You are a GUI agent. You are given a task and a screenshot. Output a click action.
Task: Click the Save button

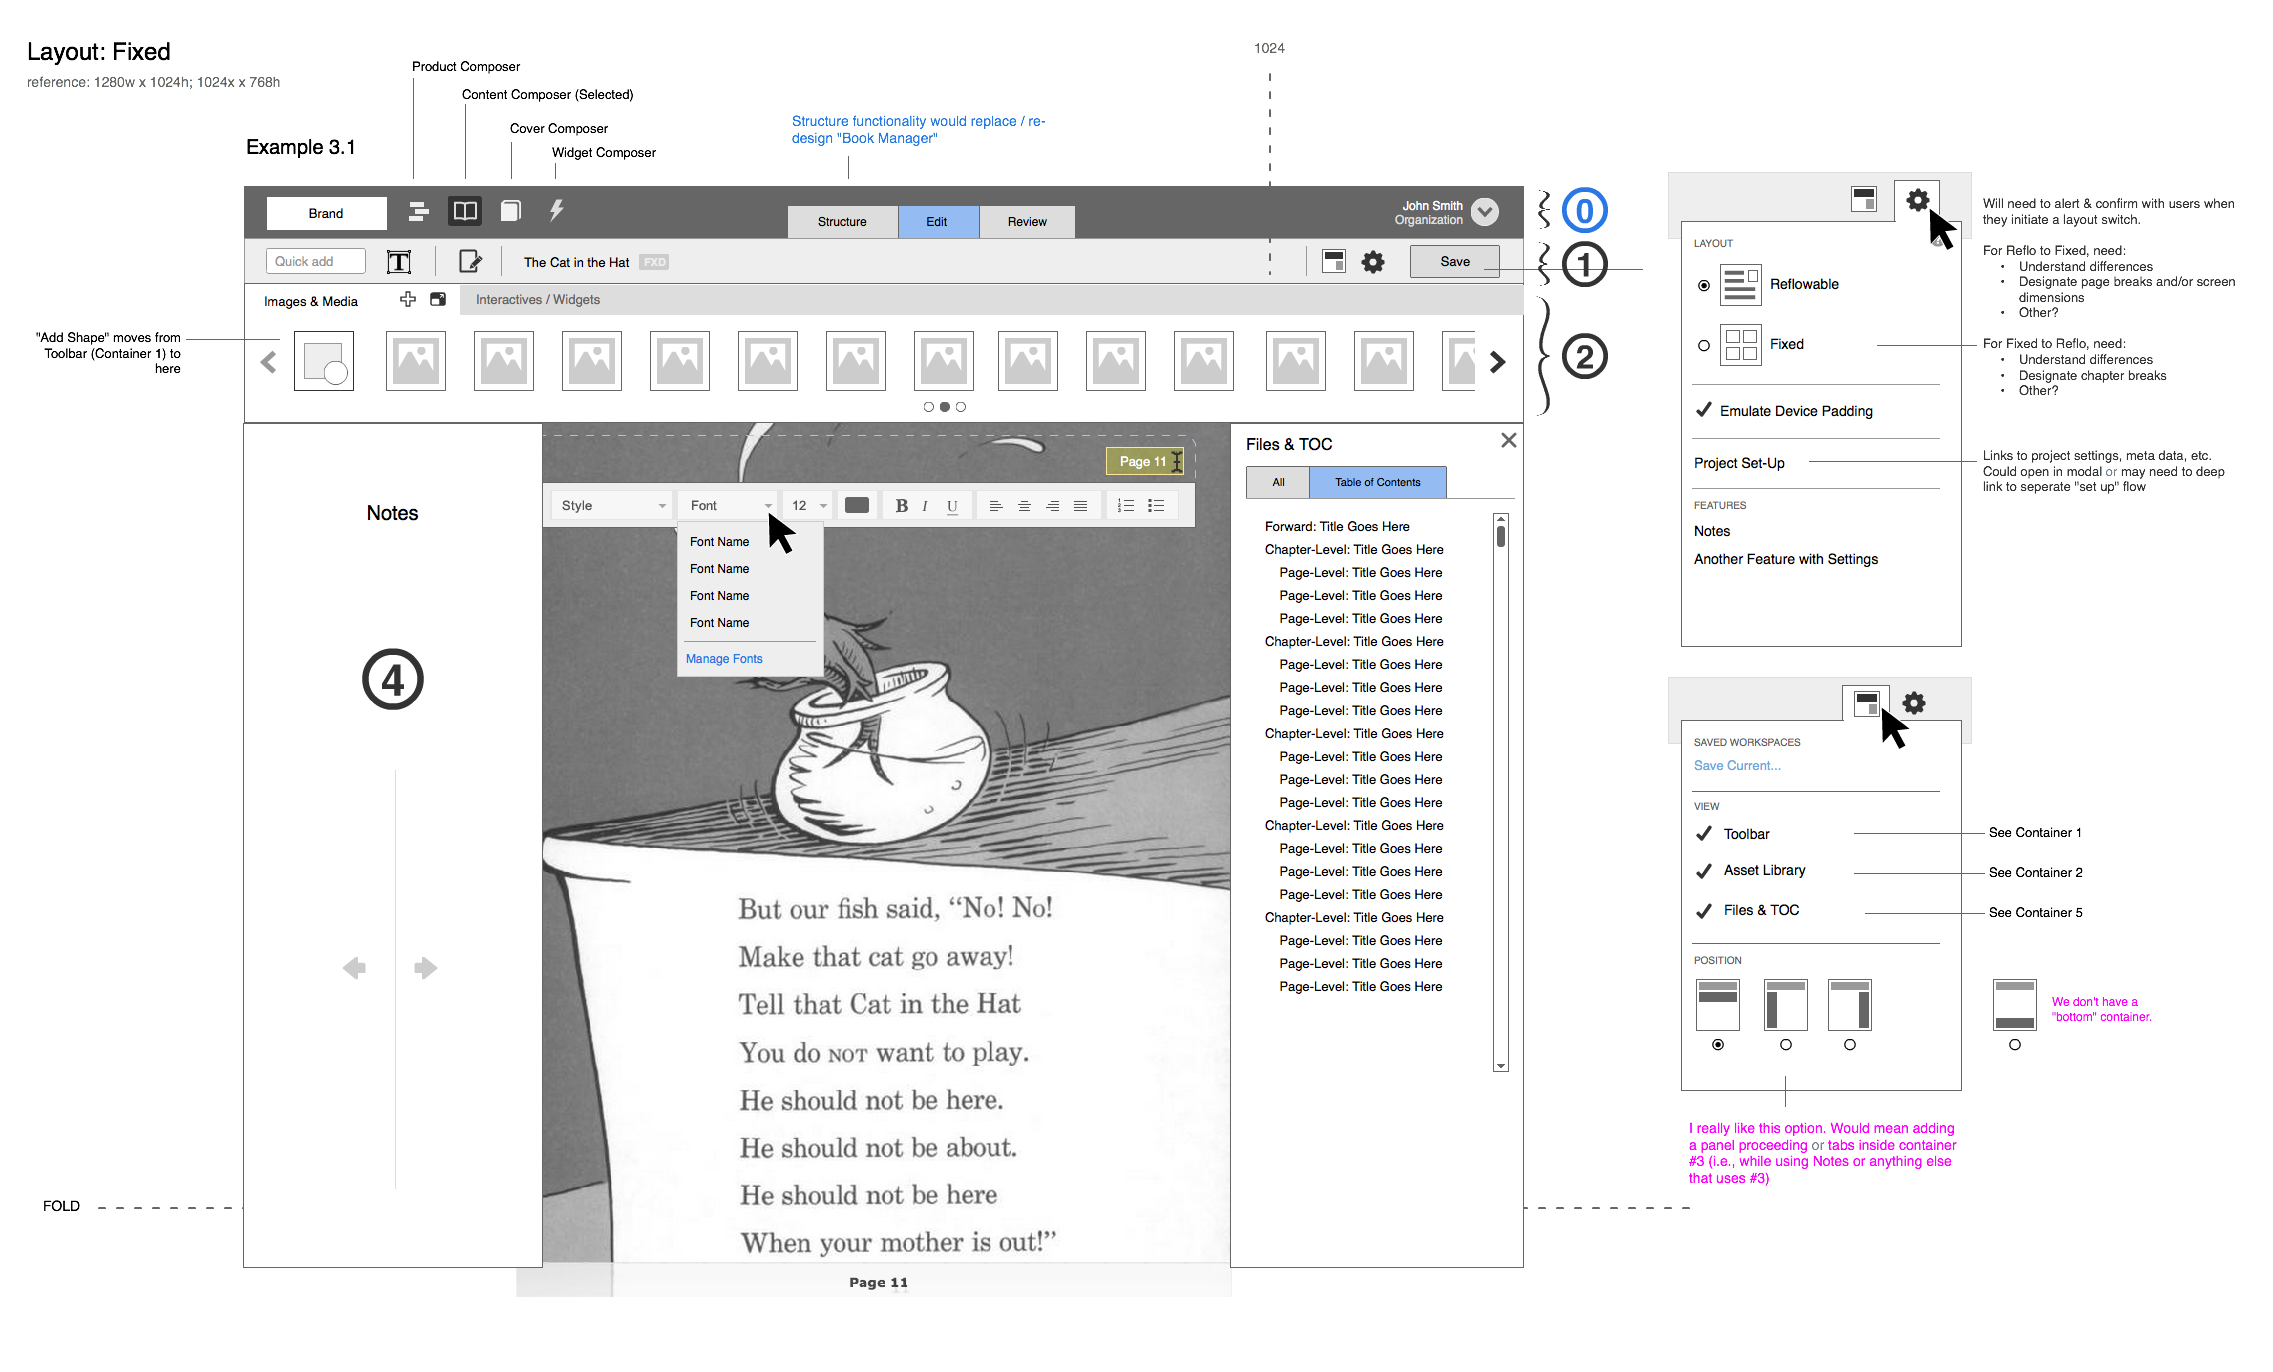(x=1455, y=262)
